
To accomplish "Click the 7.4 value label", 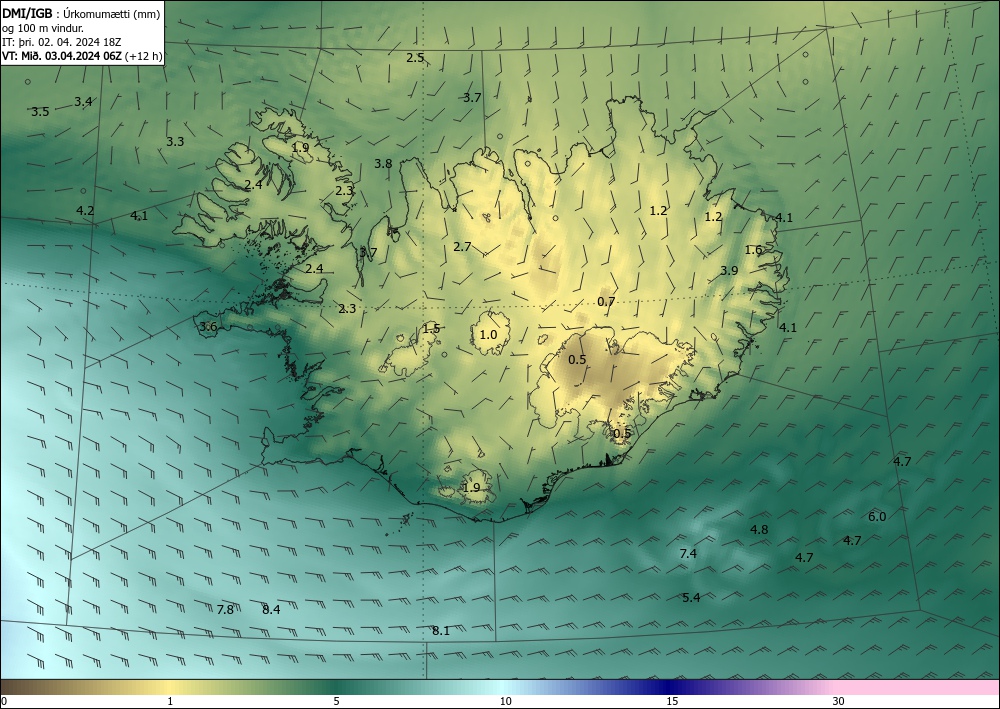I will (x=688, y=553).
